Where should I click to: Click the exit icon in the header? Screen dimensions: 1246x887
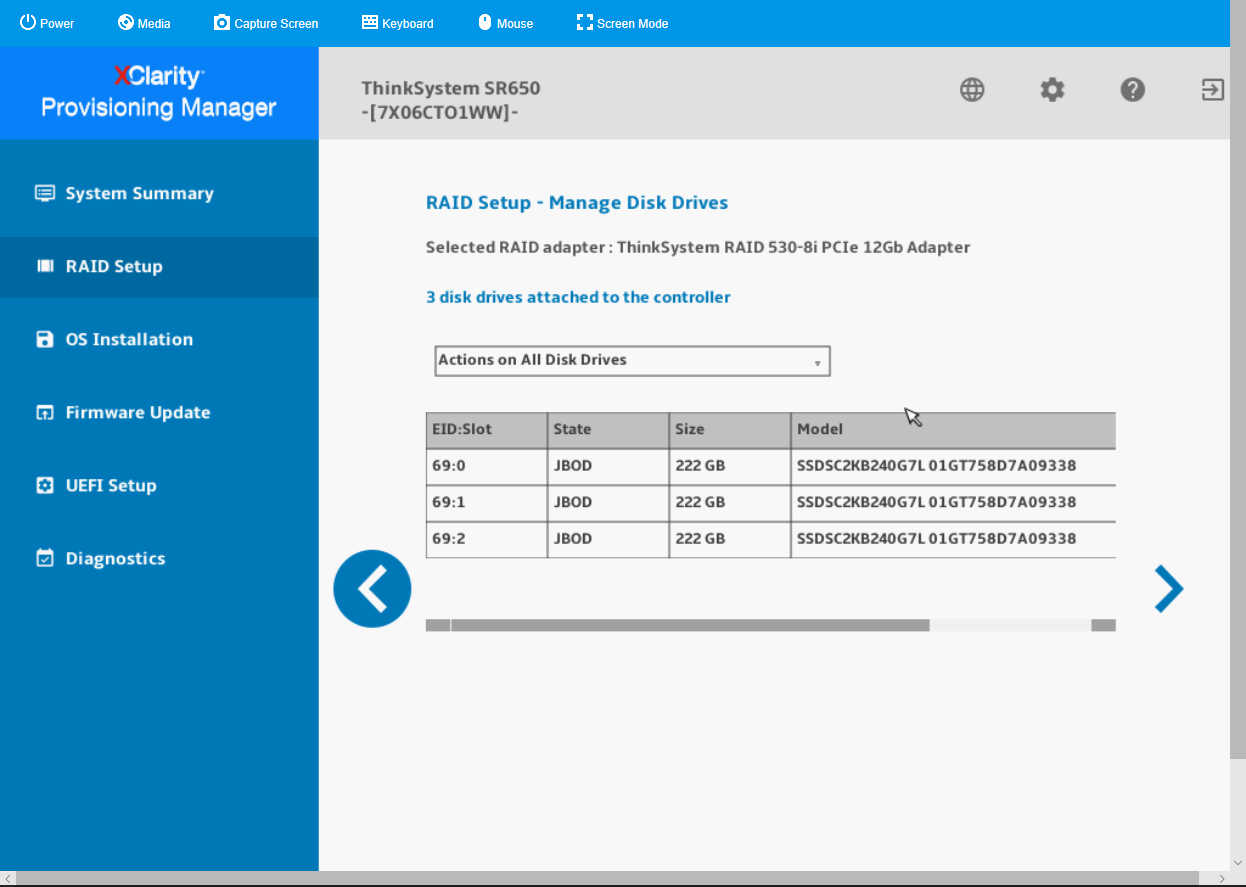[x=1212, y=90]
